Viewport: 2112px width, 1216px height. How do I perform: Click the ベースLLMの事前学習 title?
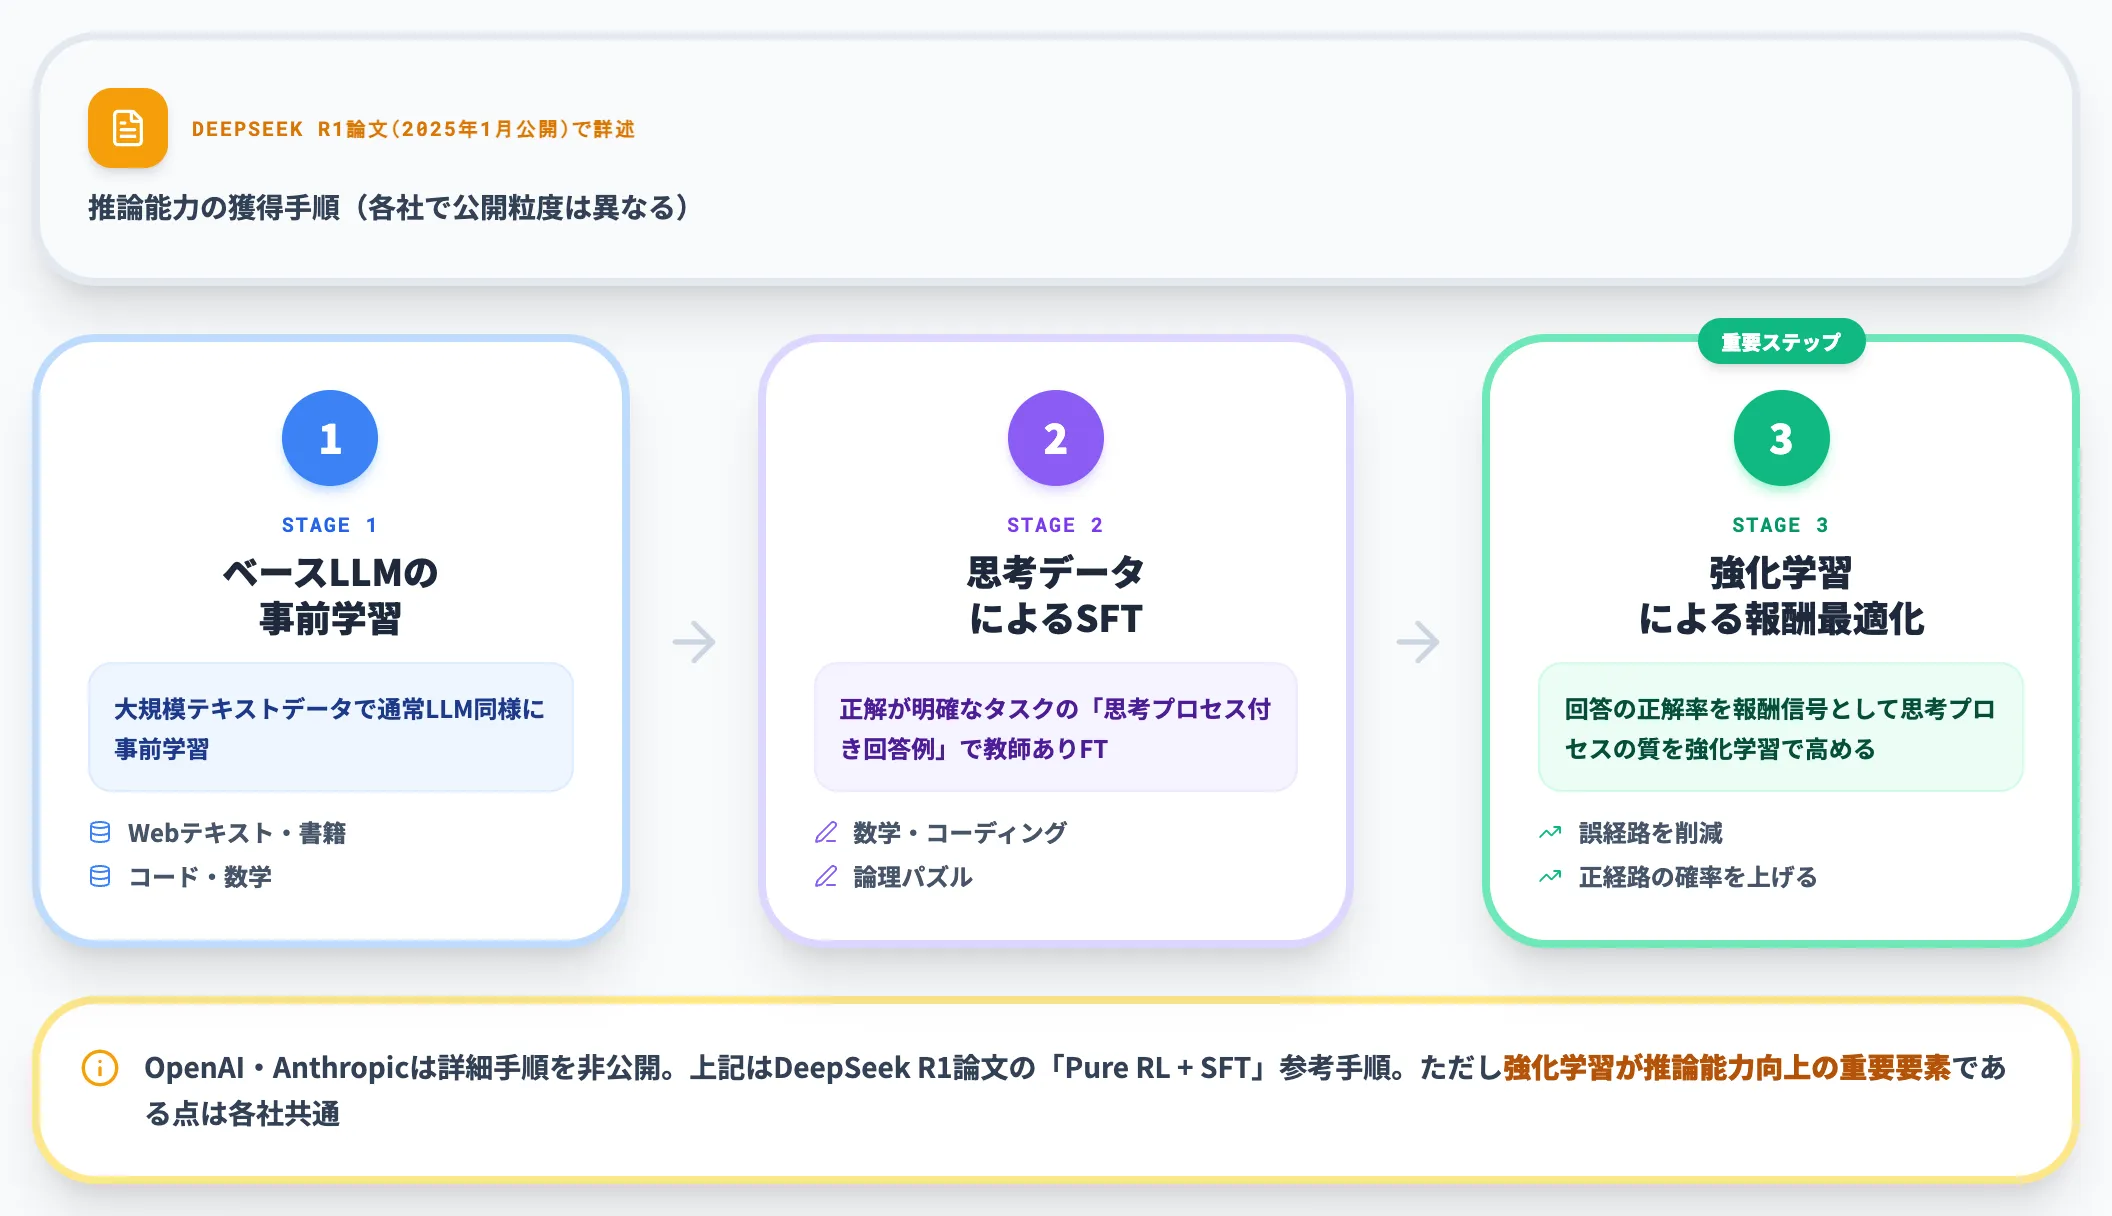coord(330,596)
